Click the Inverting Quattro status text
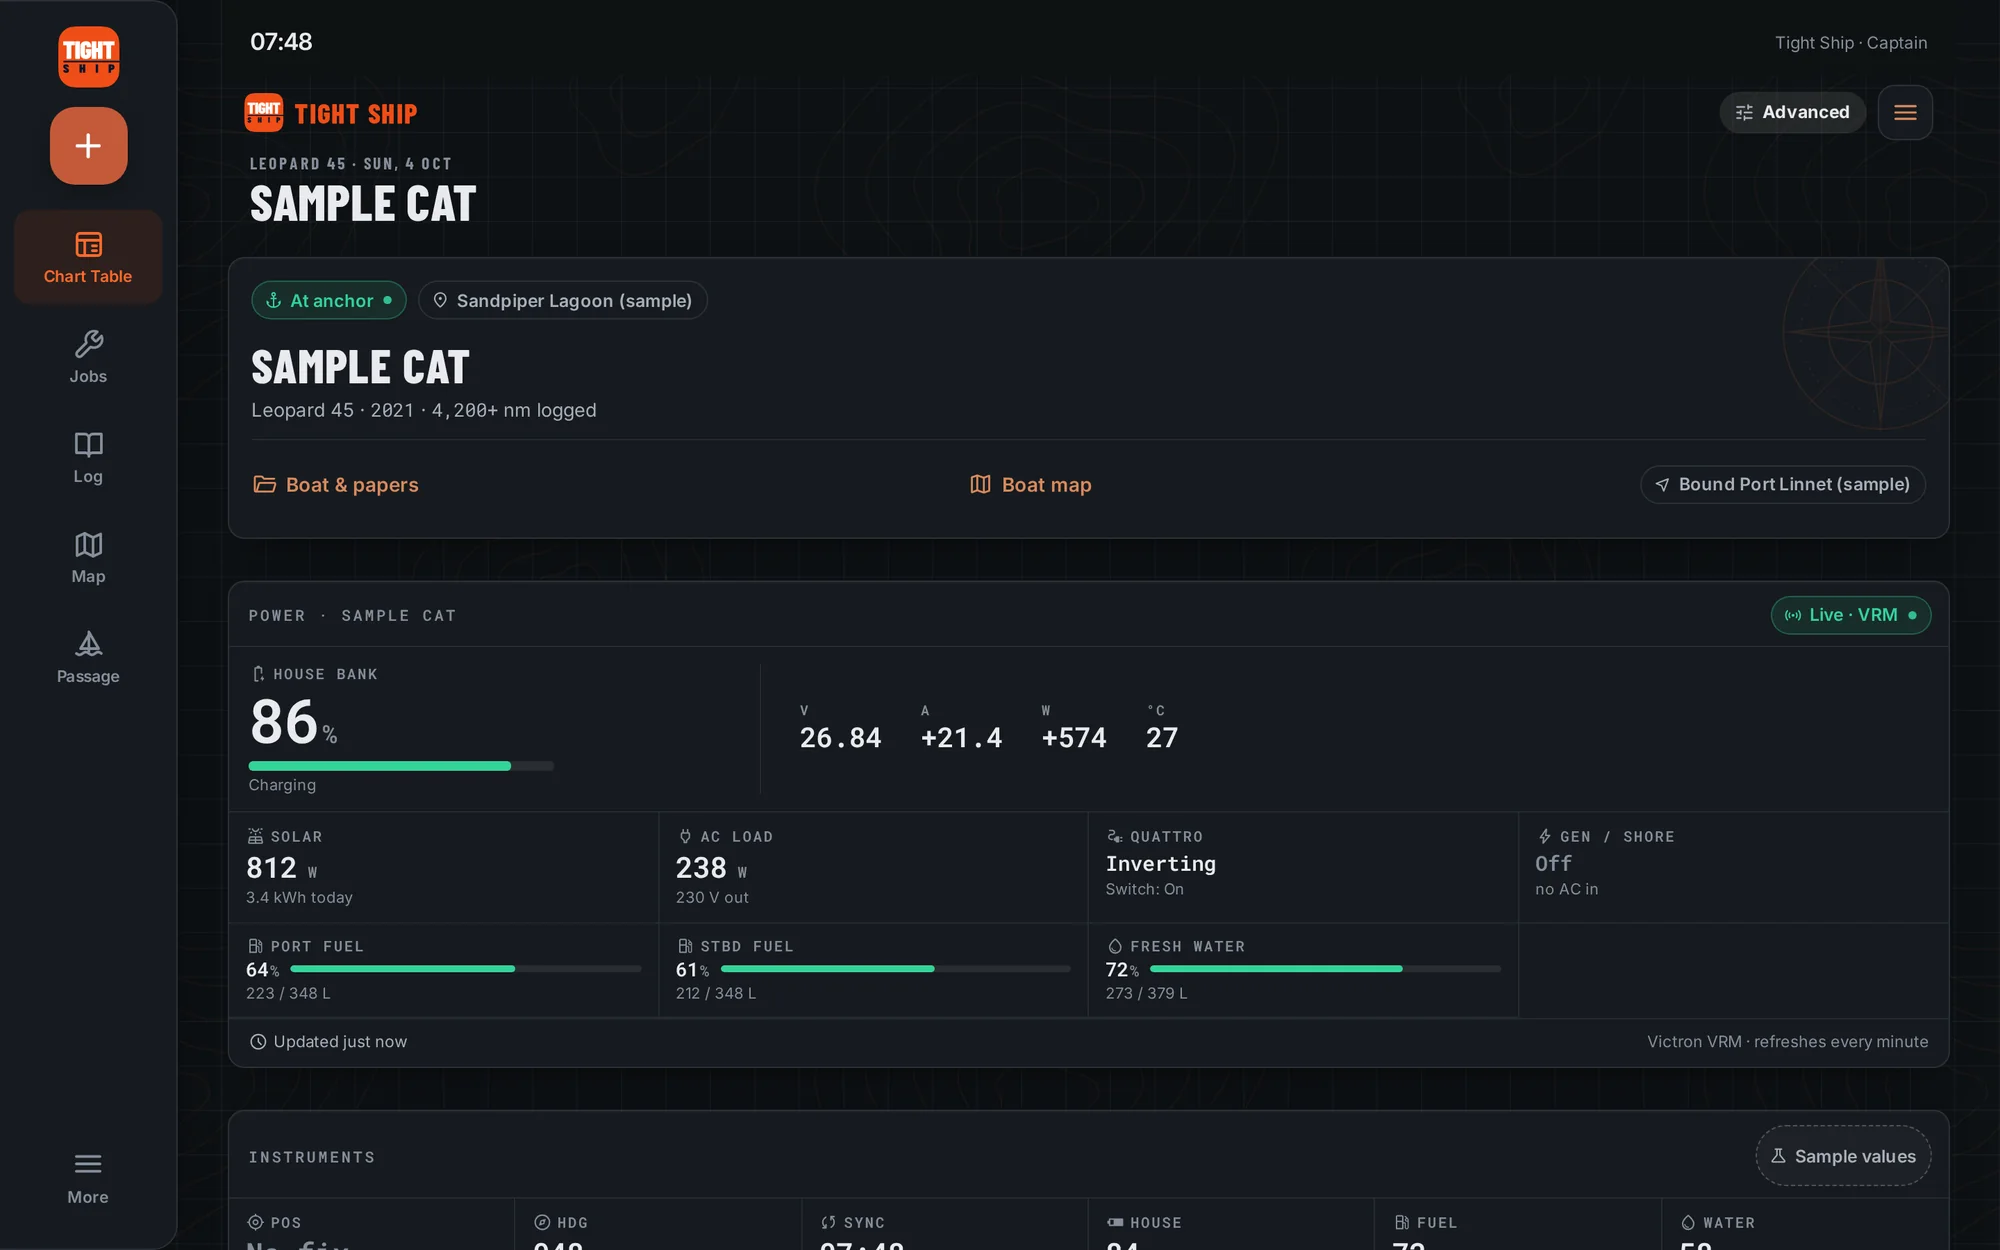The height and width of the screenshot is (1250, 2000). coord(1161,864)
